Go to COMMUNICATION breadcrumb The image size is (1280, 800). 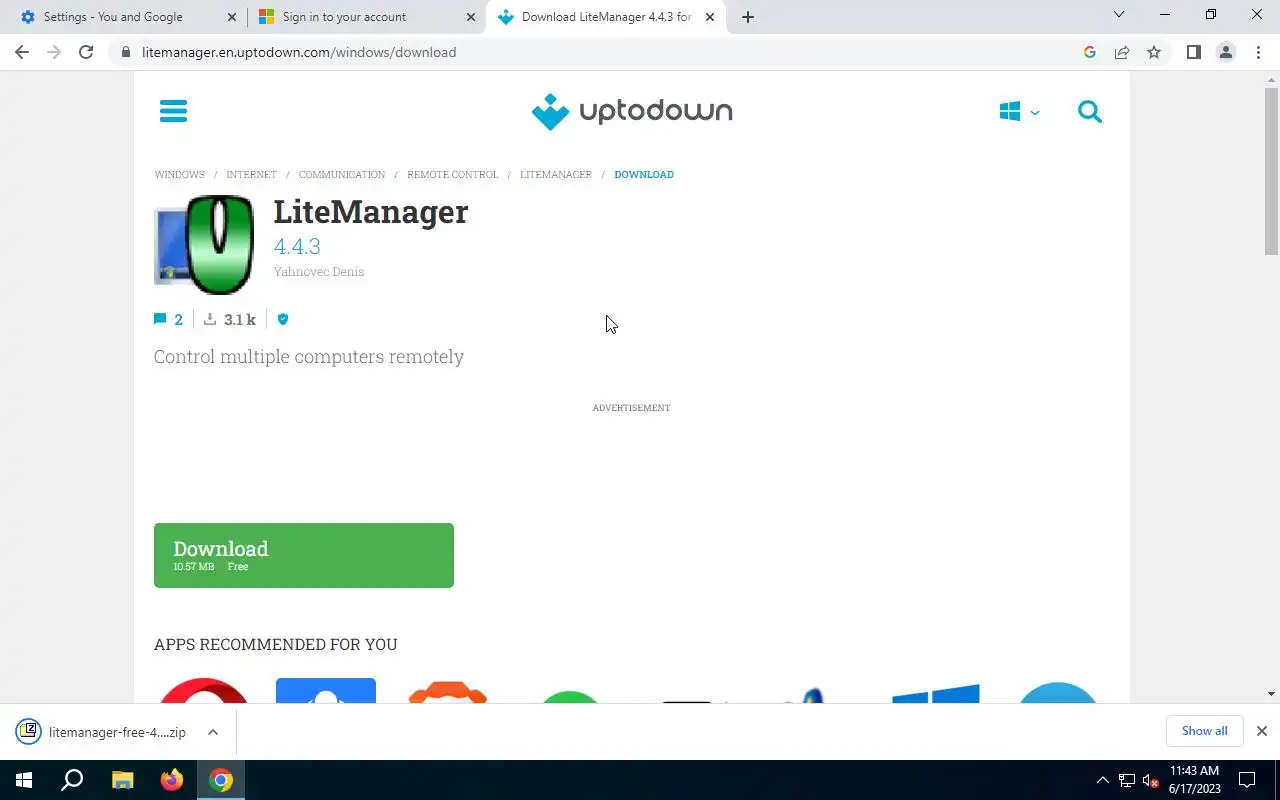click(341, 174)
